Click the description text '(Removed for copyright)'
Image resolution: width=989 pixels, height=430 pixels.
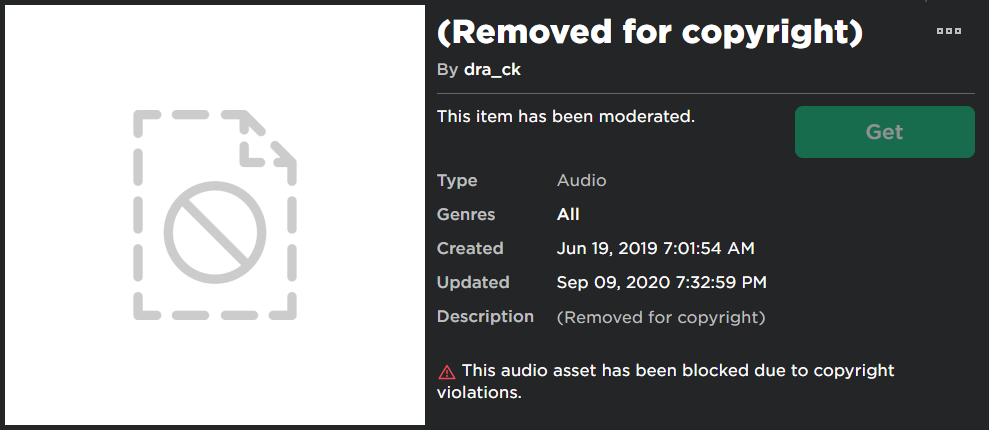660,317
